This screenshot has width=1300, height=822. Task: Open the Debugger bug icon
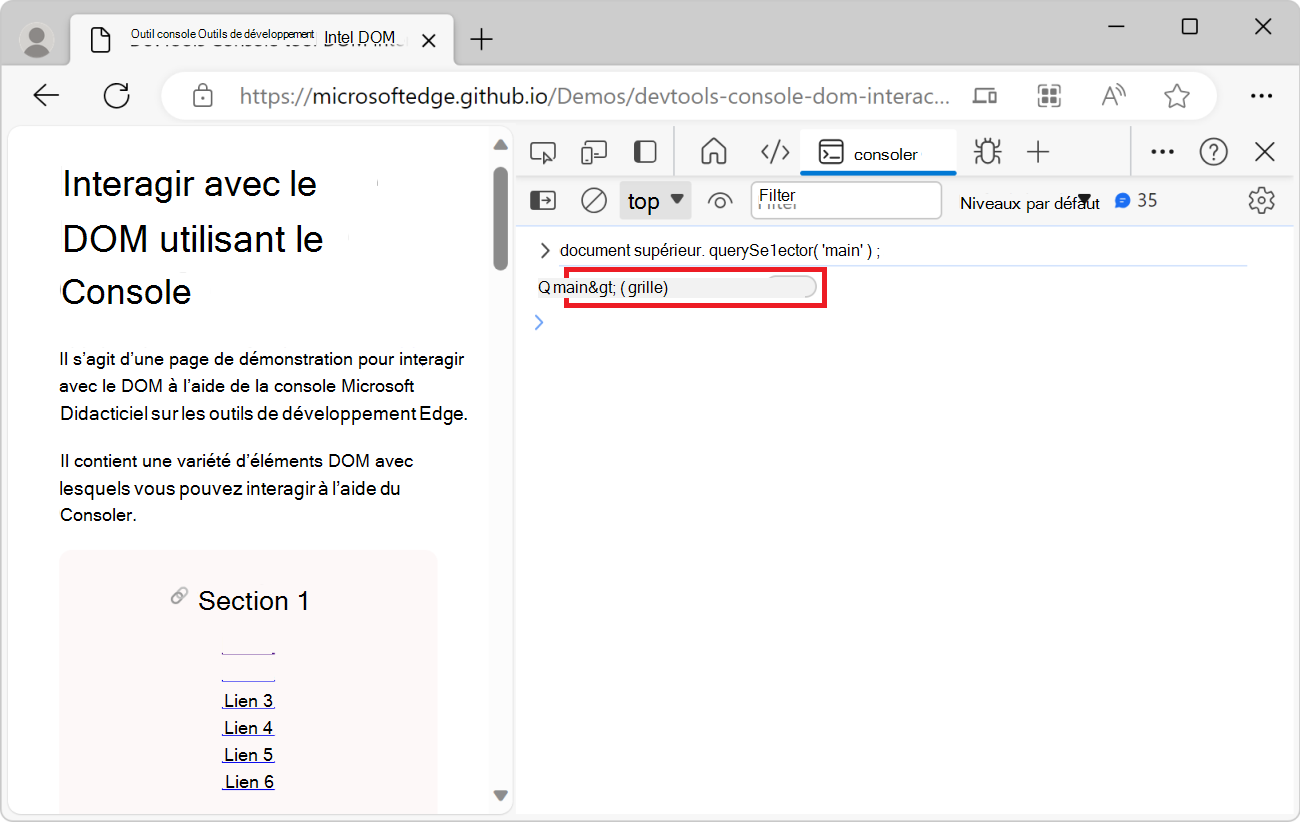click(987, 151)
